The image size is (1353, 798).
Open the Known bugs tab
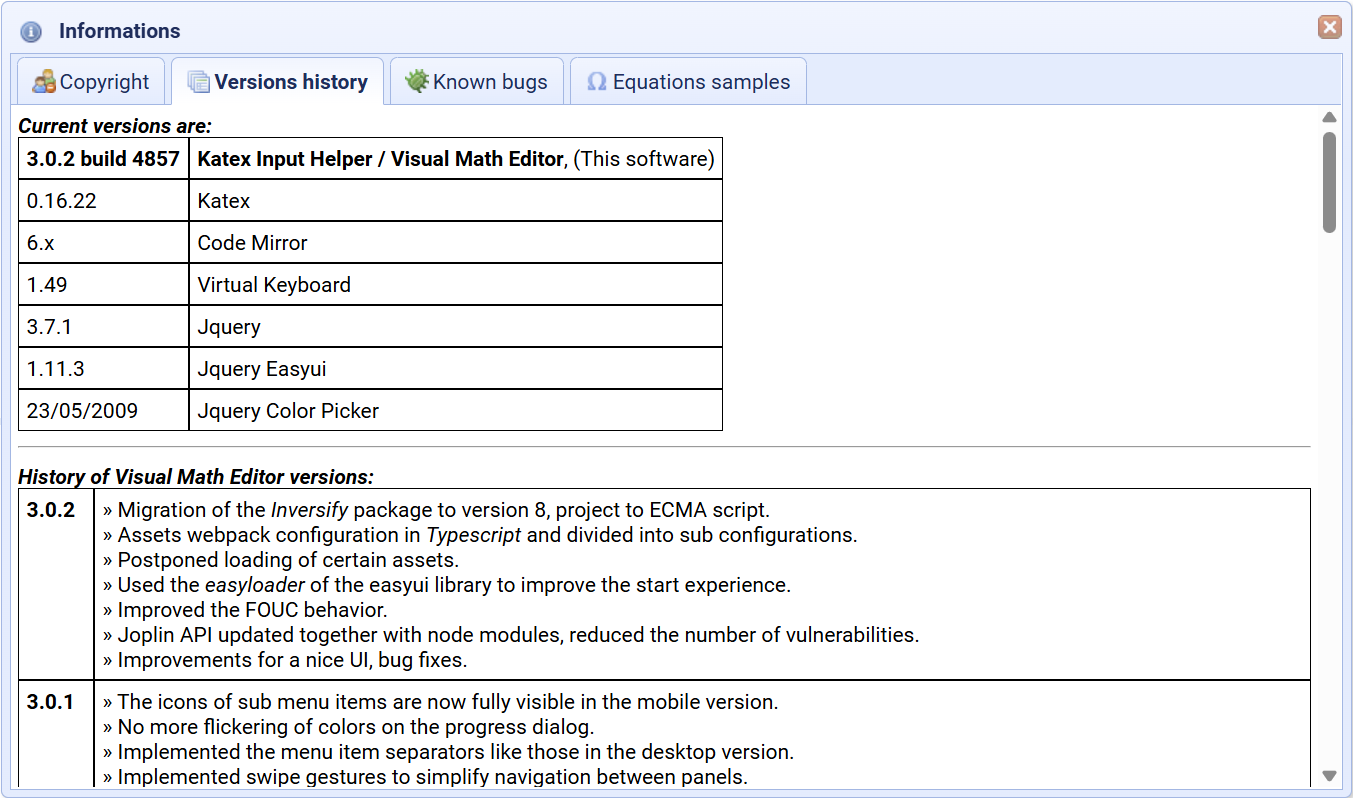pyautogui.click(x=476, y=81)
